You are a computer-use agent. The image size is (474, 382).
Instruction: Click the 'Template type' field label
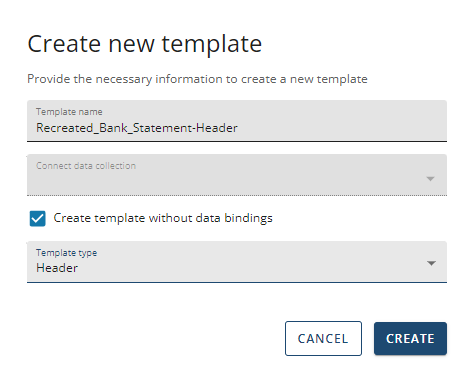[x=66, y=253]
